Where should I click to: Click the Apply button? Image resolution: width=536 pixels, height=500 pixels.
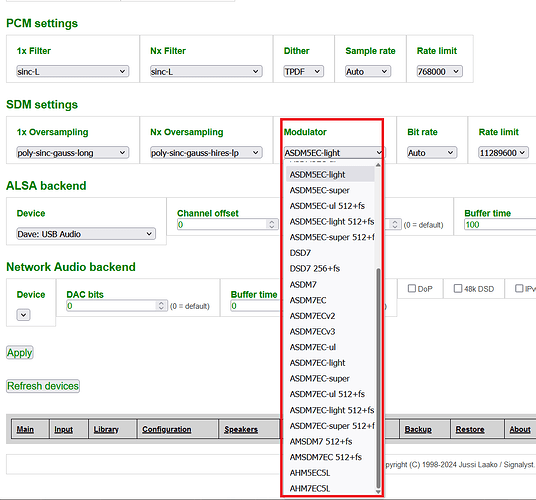20,352
